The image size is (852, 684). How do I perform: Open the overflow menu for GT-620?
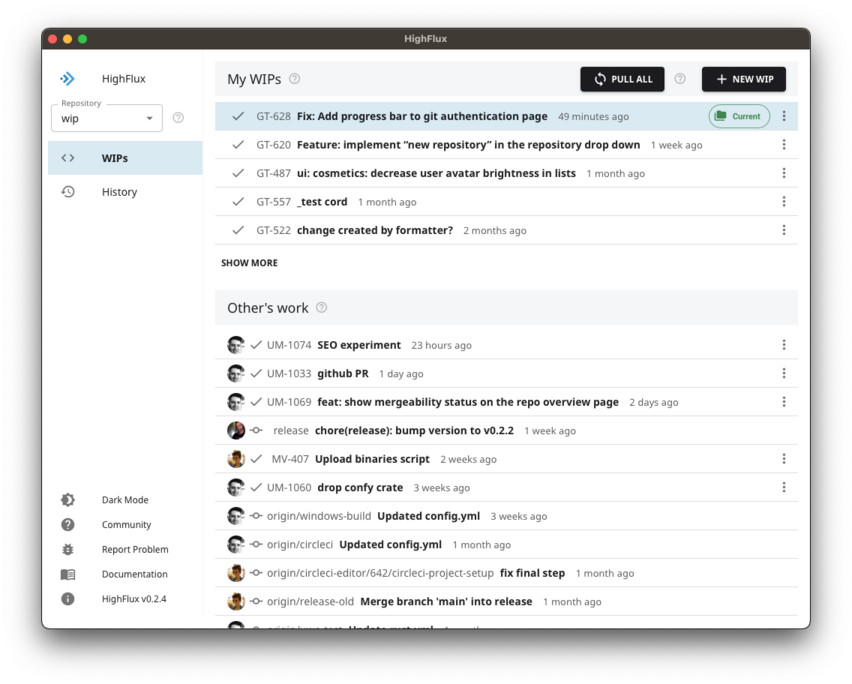click(x=784, y=144)
